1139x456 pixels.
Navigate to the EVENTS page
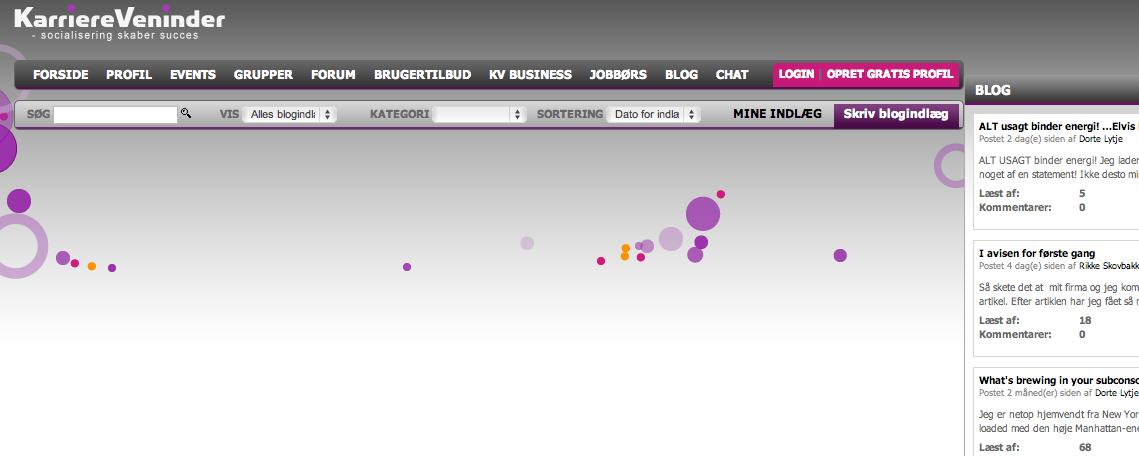pos(193,75)
